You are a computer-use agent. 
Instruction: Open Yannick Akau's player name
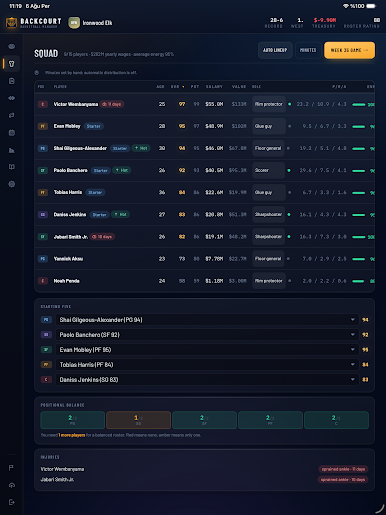coord(68,259)
